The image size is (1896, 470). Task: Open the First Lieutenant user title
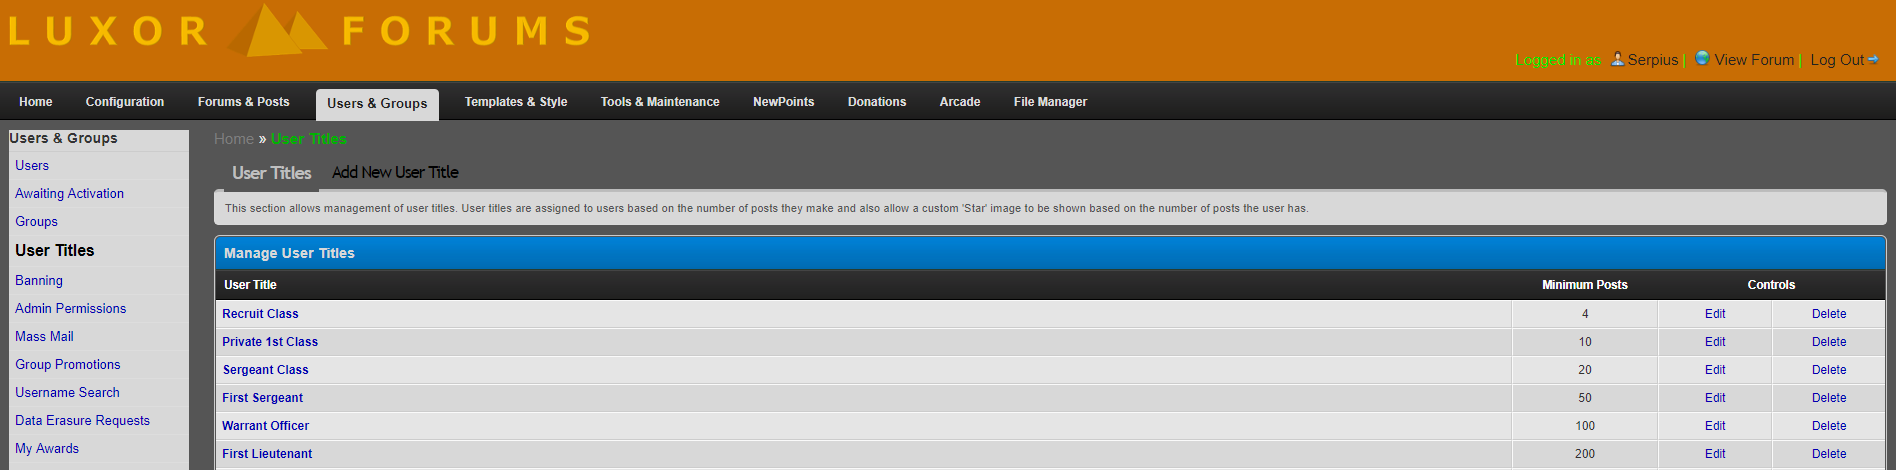point(267,454)
